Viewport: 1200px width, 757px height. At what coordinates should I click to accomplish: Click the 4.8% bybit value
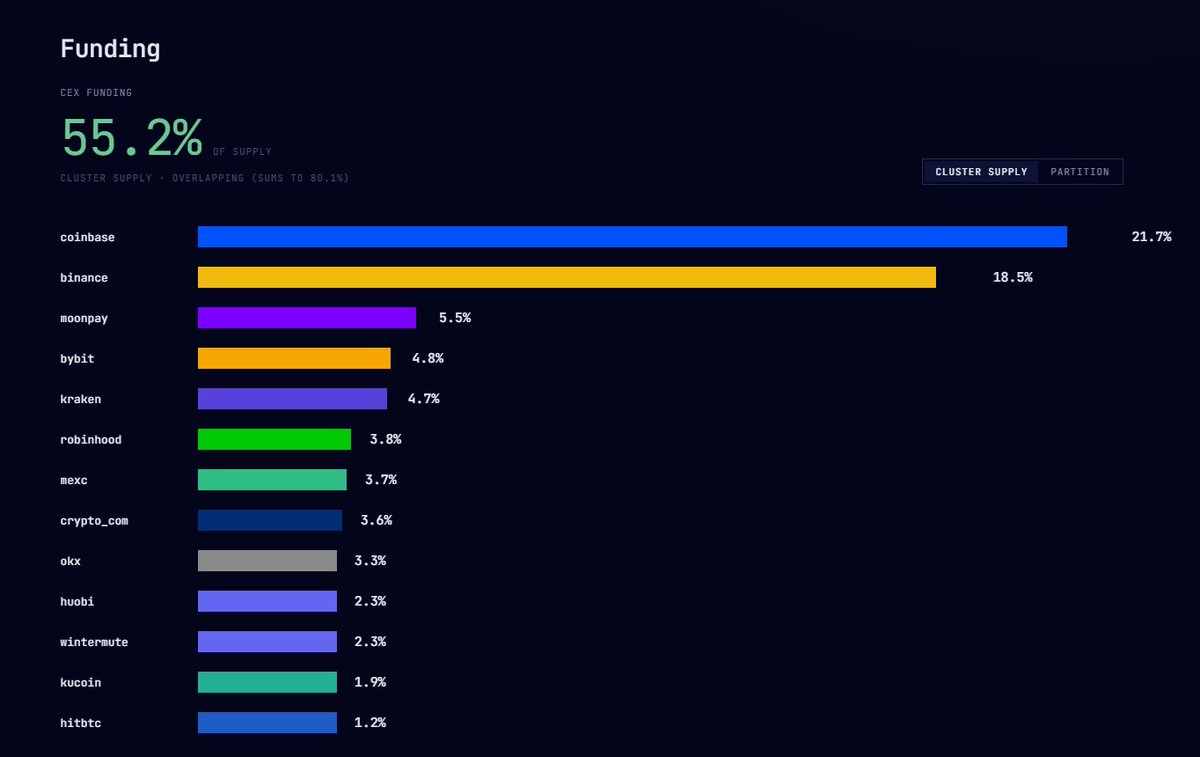pyautogui.click(x=428, y=358)
